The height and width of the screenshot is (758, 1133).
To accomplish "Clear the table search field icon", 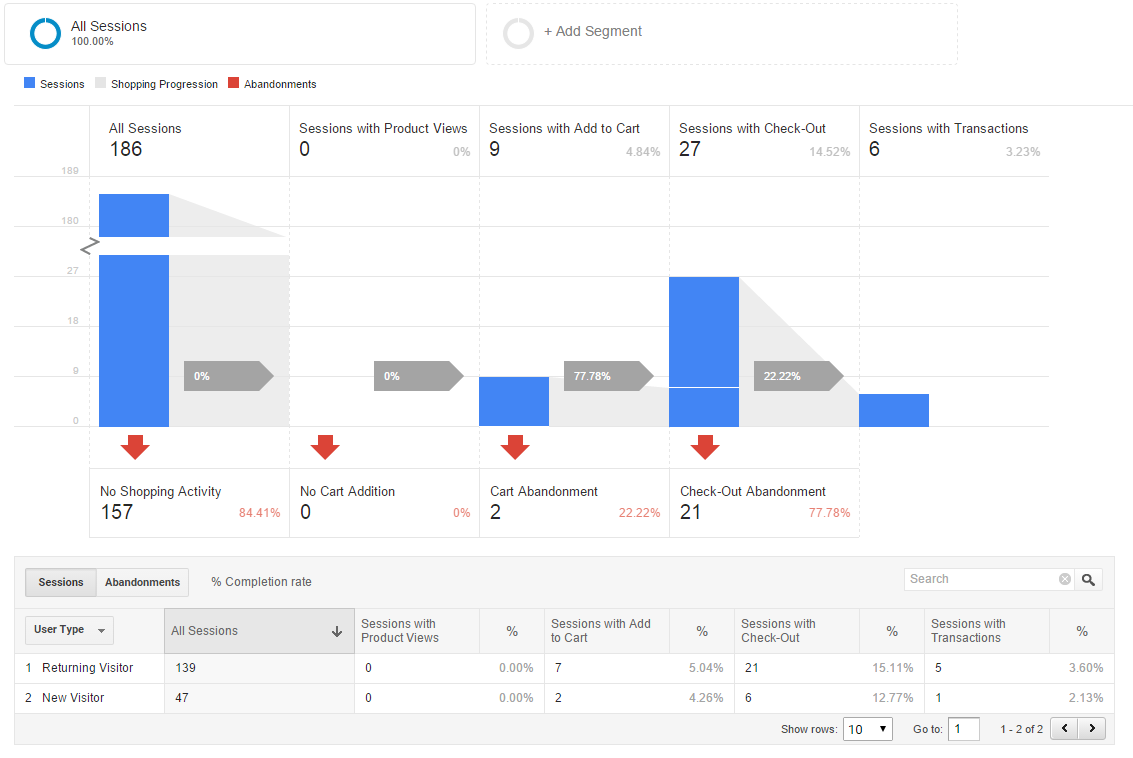I will coord(1065,579).
